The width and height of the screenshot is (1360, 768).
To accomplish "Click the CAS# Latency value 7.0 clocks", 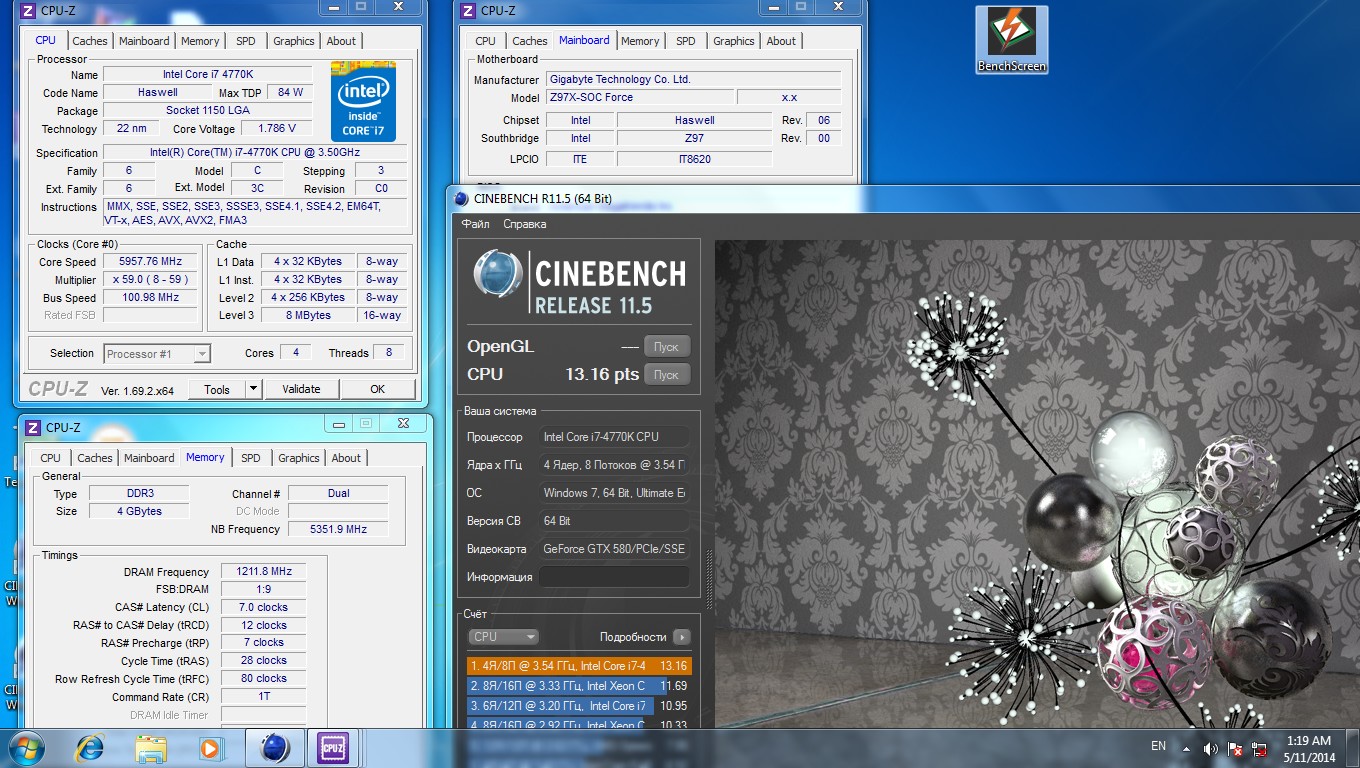I will click(x=264, y=607).
